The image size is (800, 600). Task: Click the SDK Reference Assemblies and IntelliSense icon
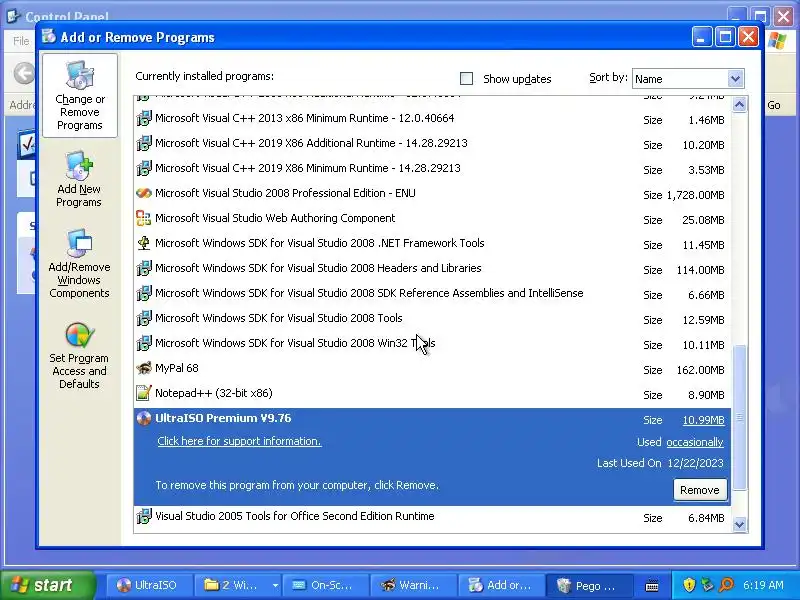pos(144,293)
